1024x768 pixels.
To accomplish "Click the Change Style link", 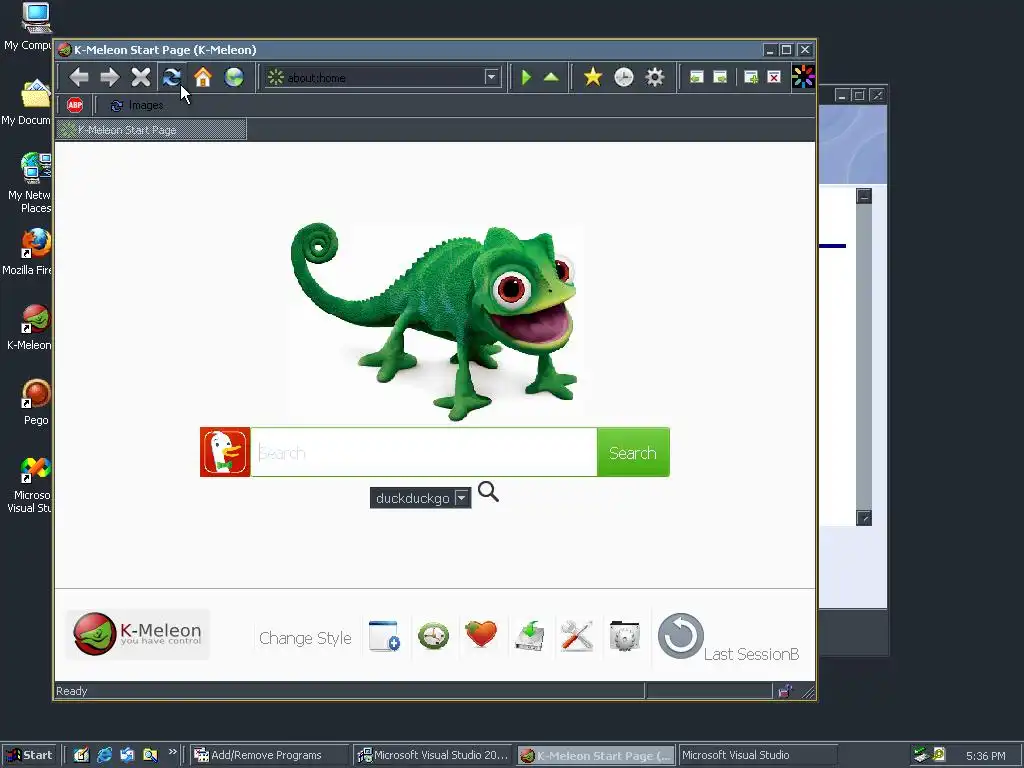I will (x=305, y=638).
